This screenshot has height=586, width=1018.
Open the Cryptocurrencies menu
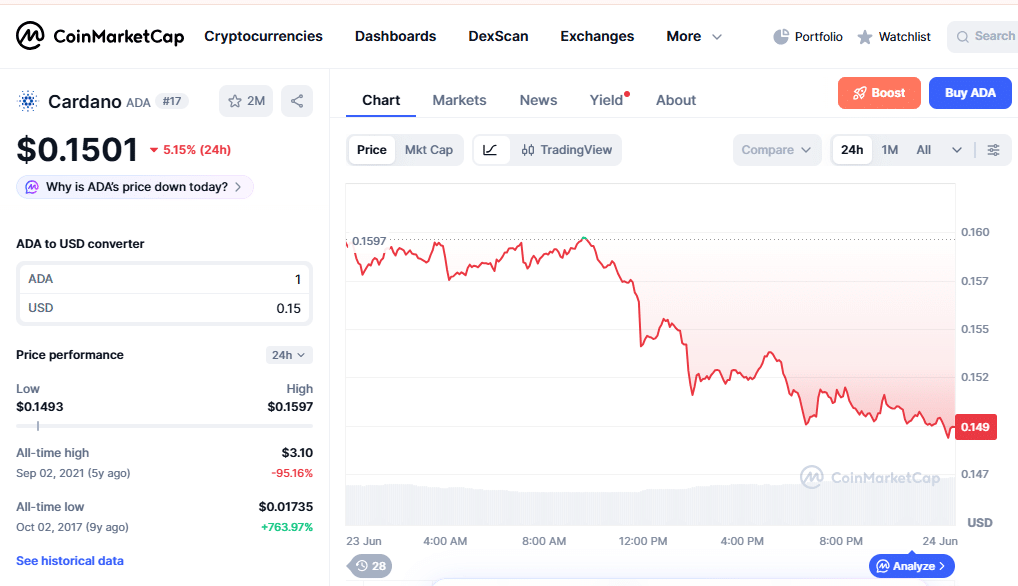[263, 36]
